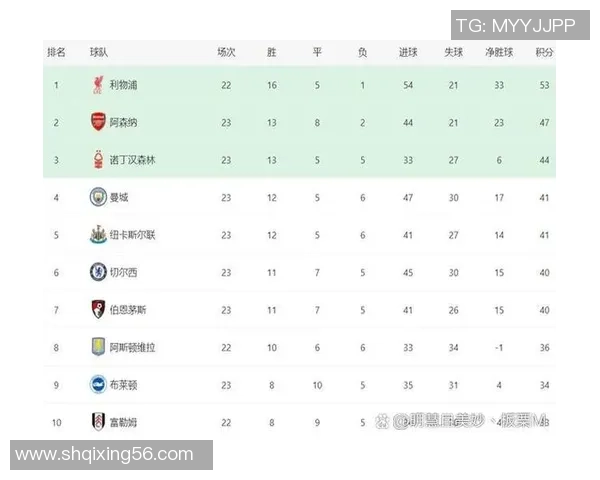The width and height of the screenshot is (600, 480).
Task: Click the Brighton club crest icon
Action: (x=97, y=385)
